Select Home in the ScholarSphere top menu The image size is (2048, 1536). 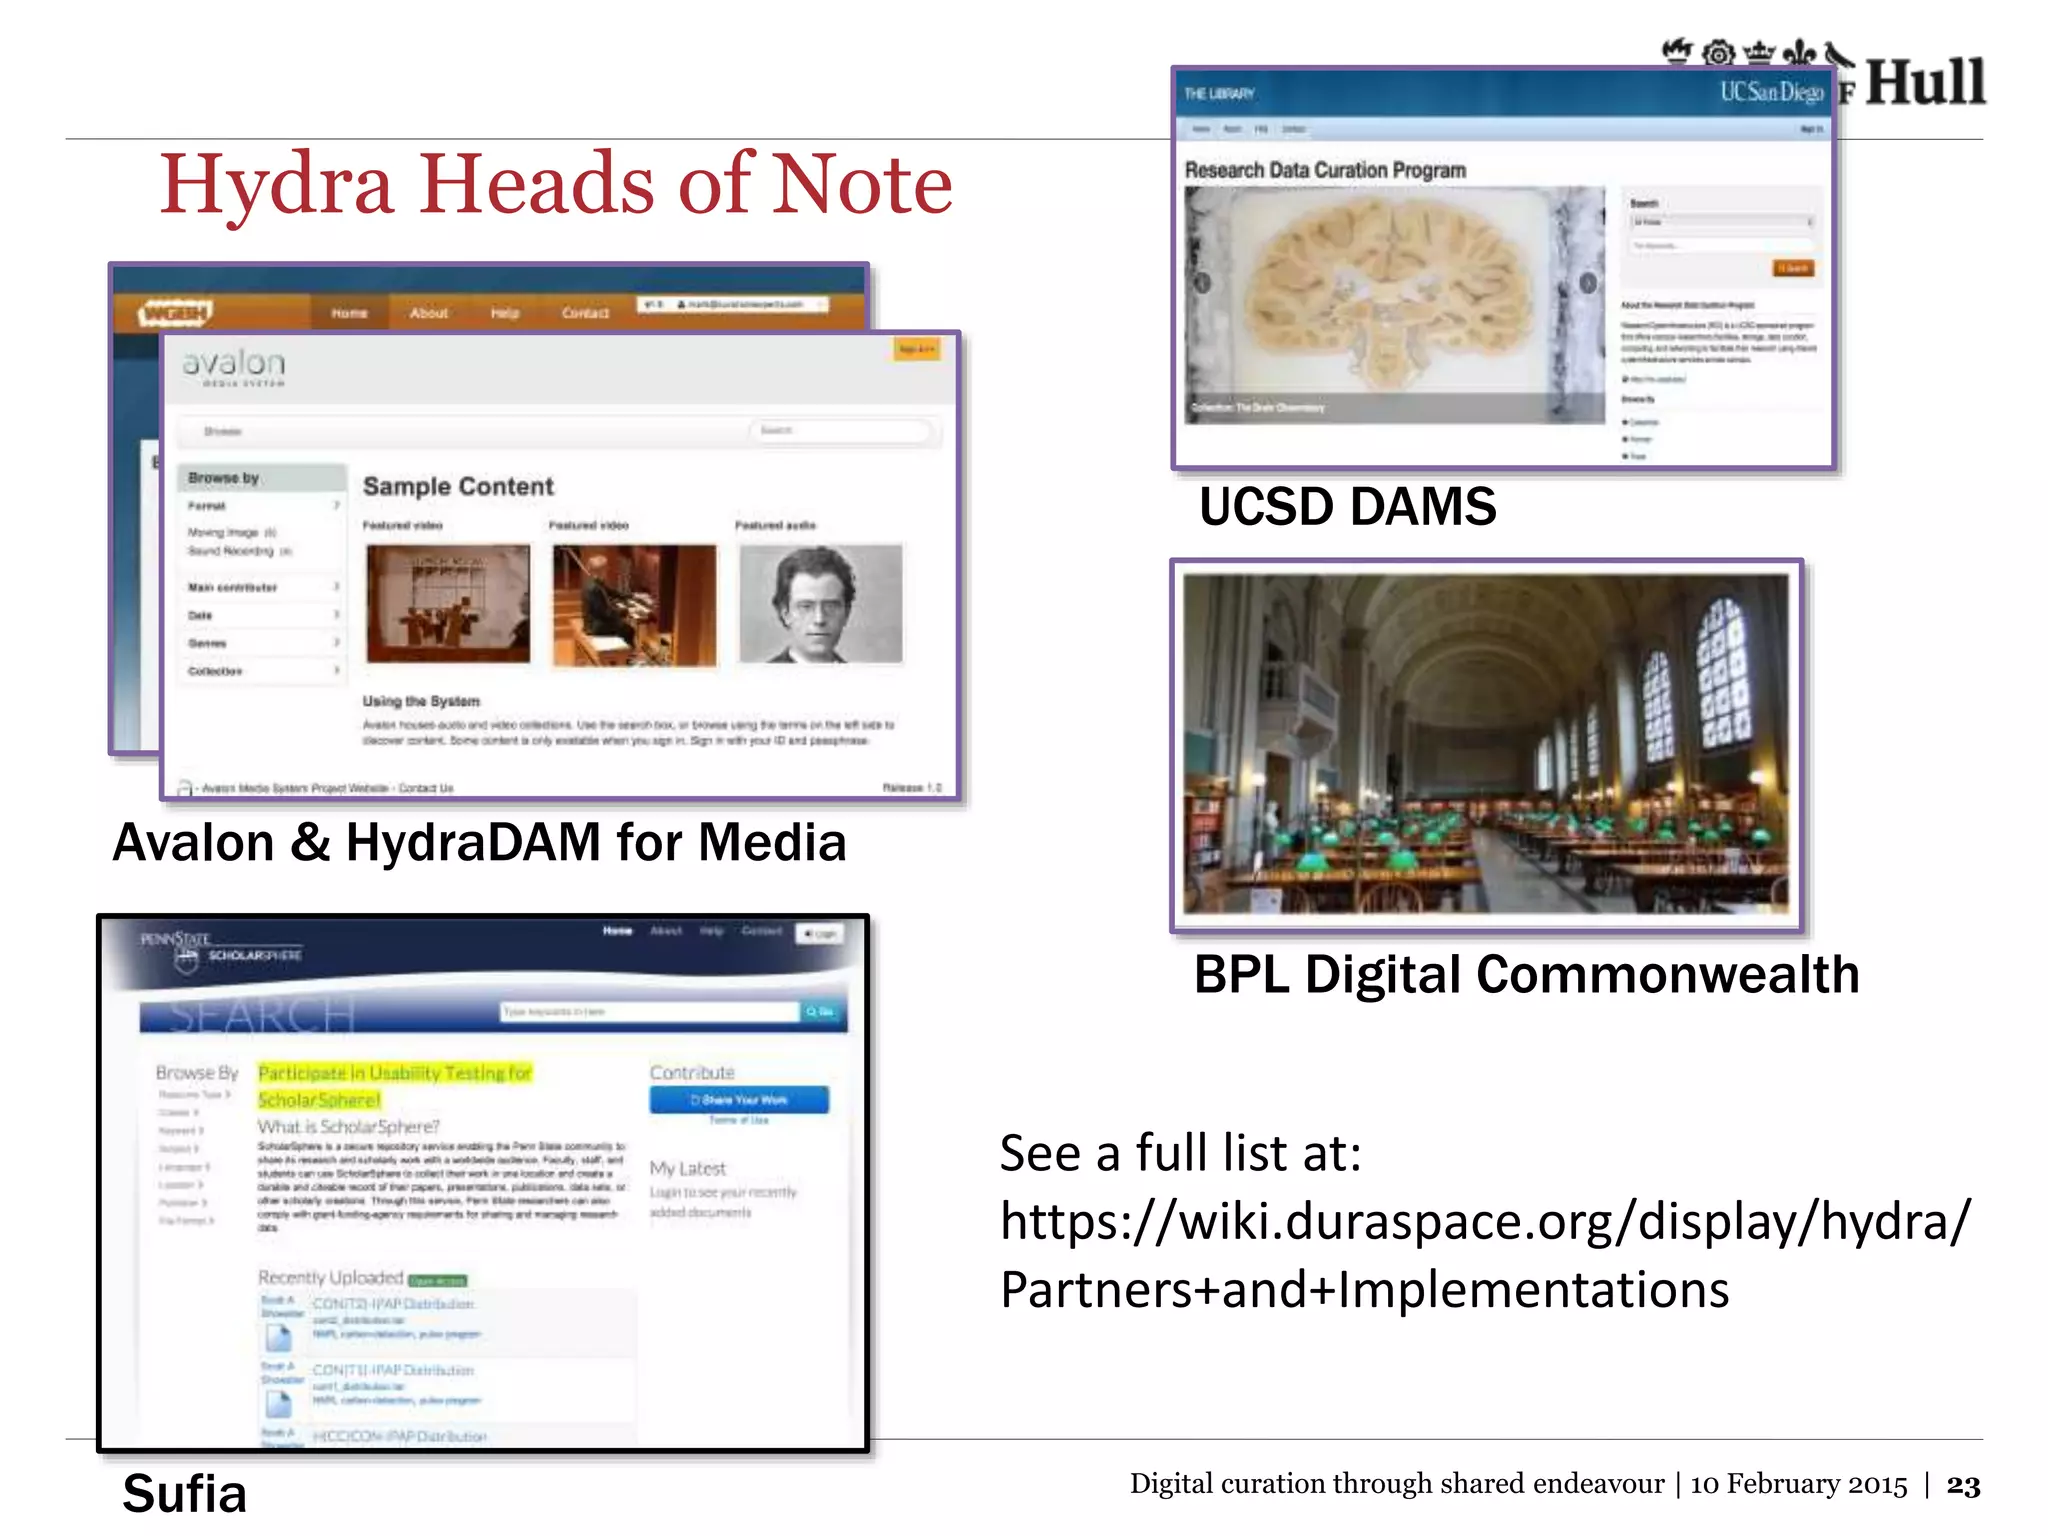[617, 931]
